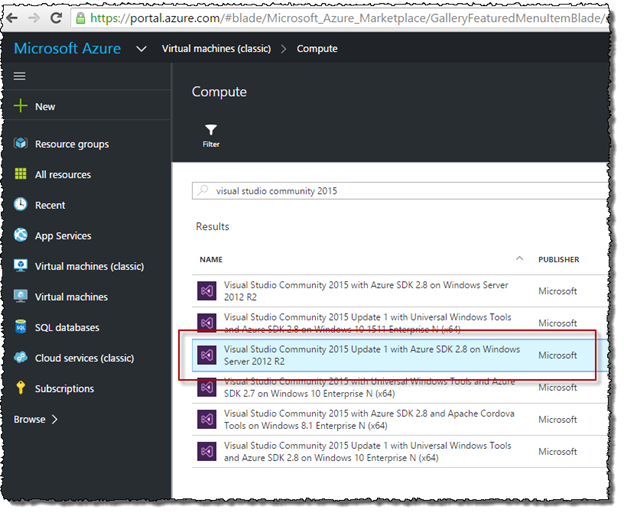Click the All resources grid icon
Image resolution: width=624 pixels, height=516 pixels.
pos(21,174)
